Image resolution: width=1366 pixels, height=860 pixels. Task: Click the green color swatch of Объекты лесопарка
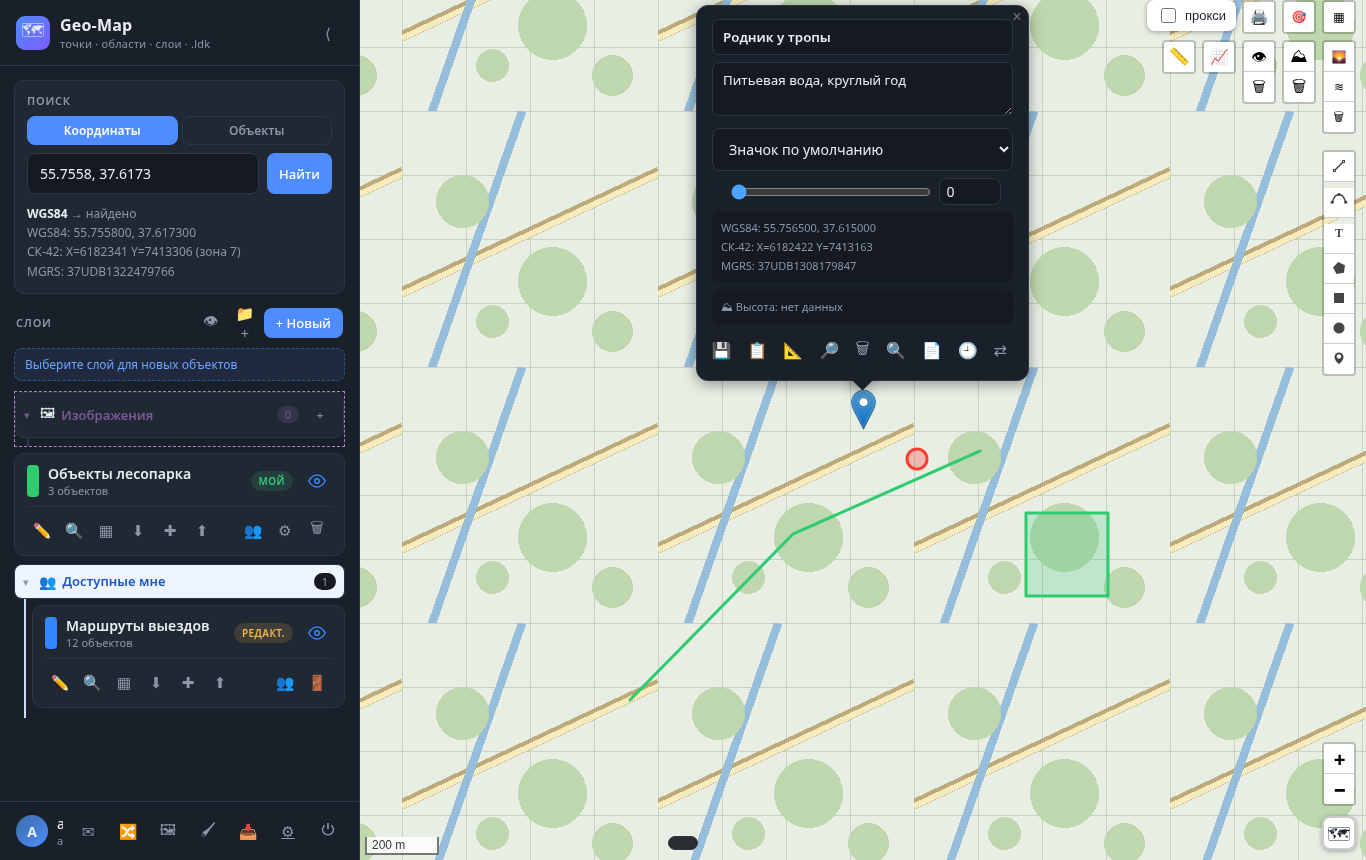(33, 481)
